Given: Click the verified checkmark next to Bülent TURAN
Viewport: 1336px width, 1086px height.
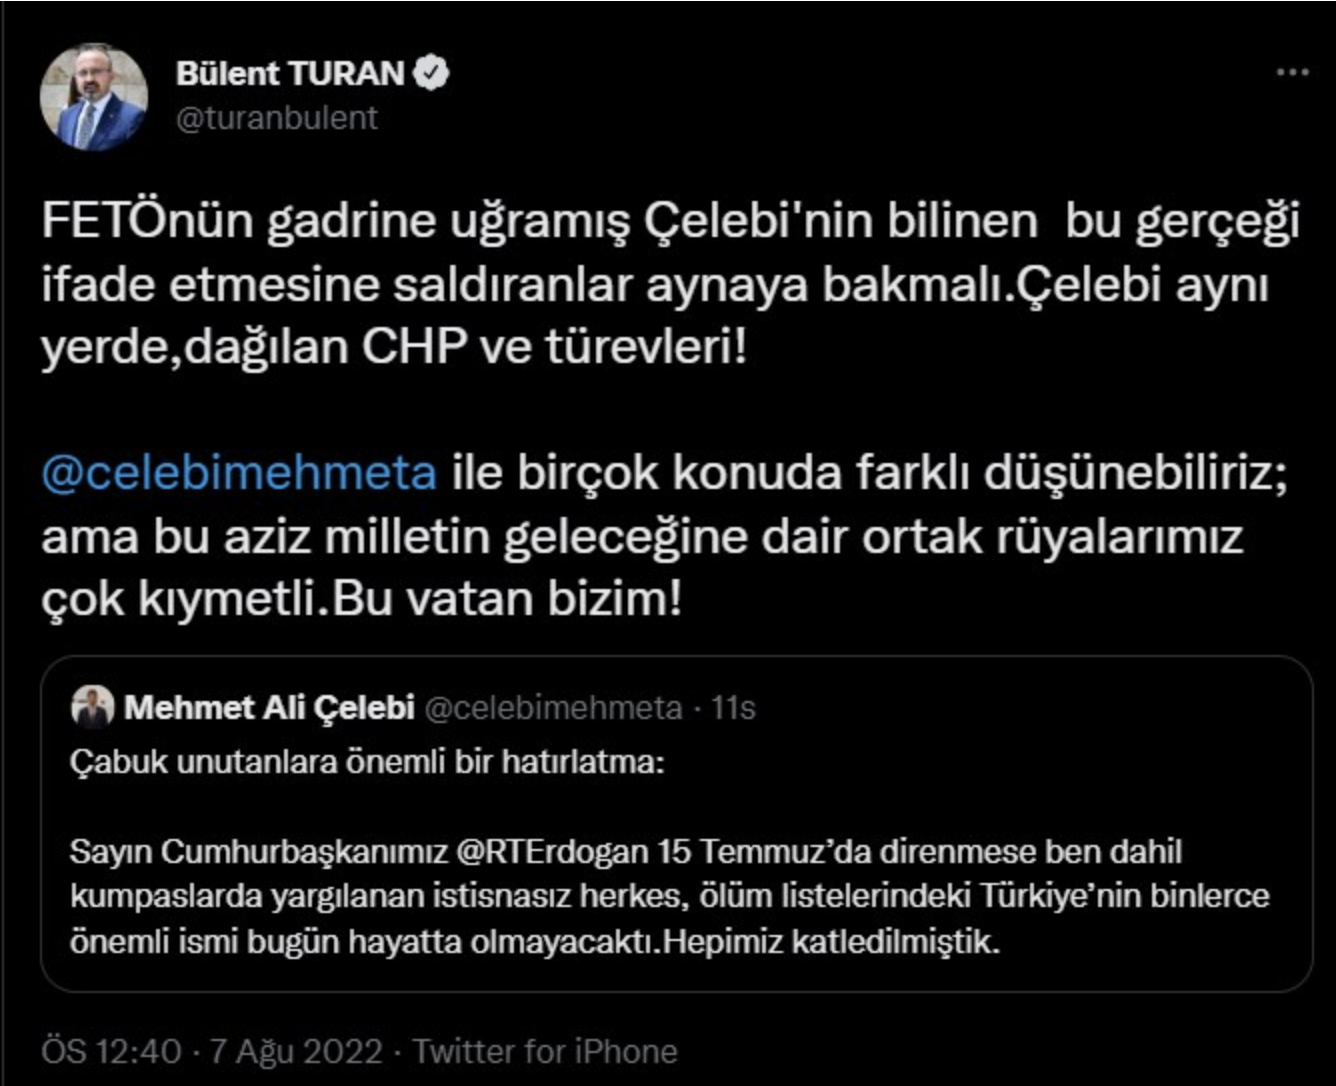Looking at the screenshot, I should pos(434,70).
